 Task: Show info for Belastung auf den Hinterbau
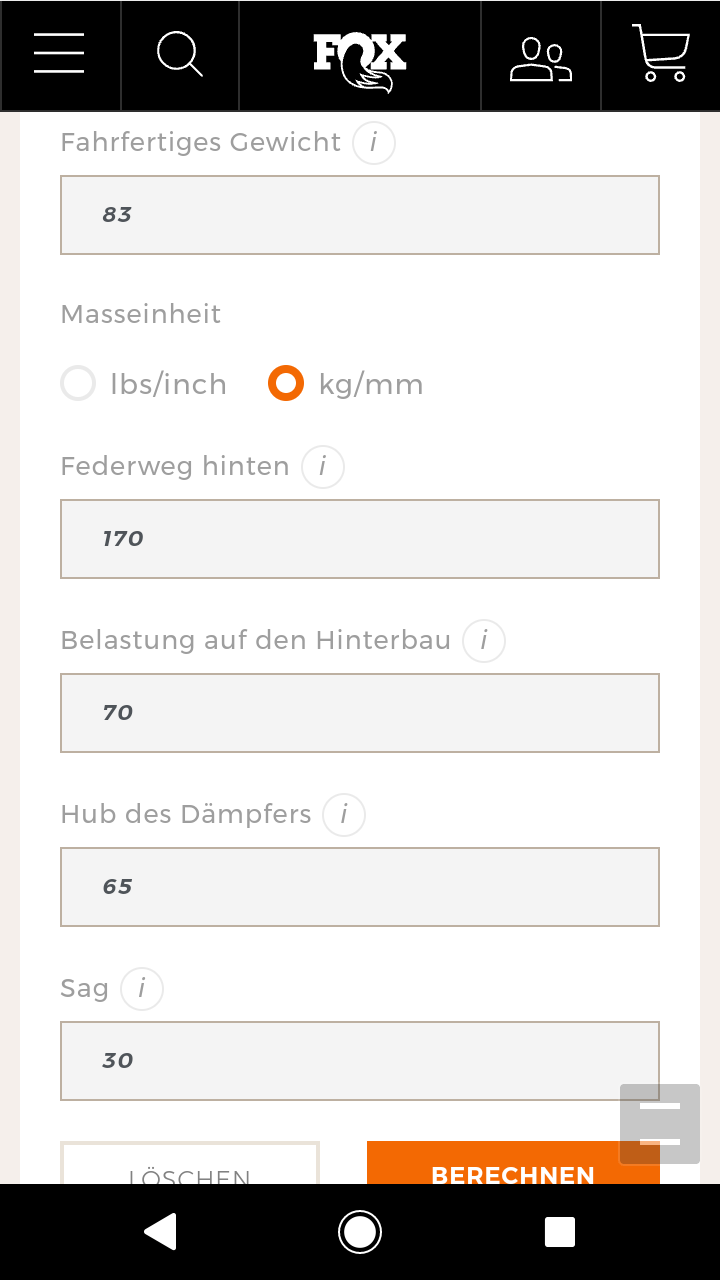tap(484, 641)
